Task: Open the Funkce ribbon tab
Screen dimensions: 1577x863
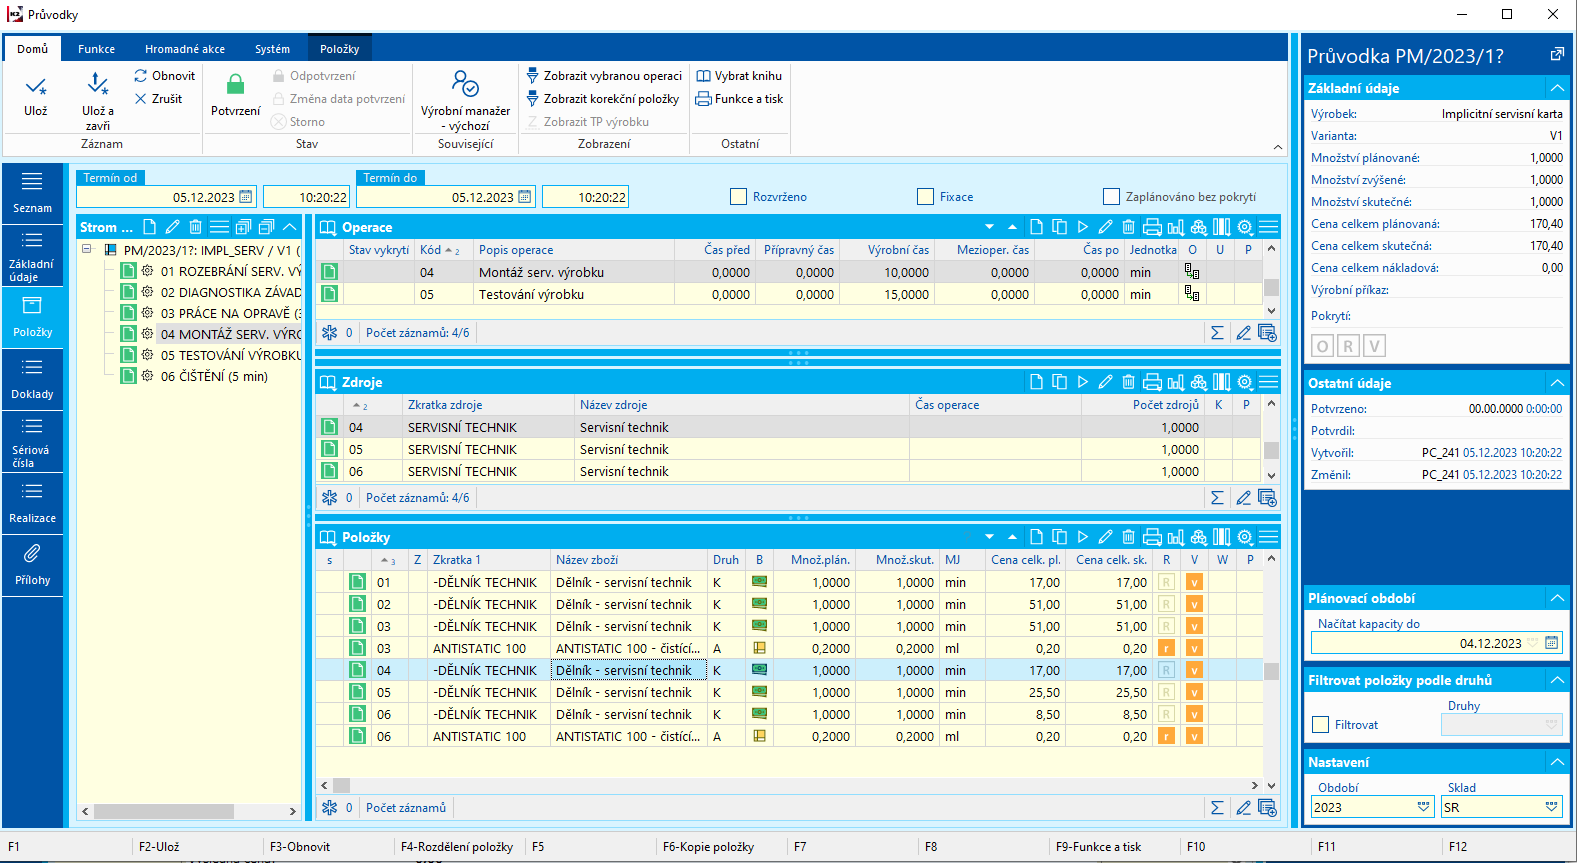Action: 96,49
